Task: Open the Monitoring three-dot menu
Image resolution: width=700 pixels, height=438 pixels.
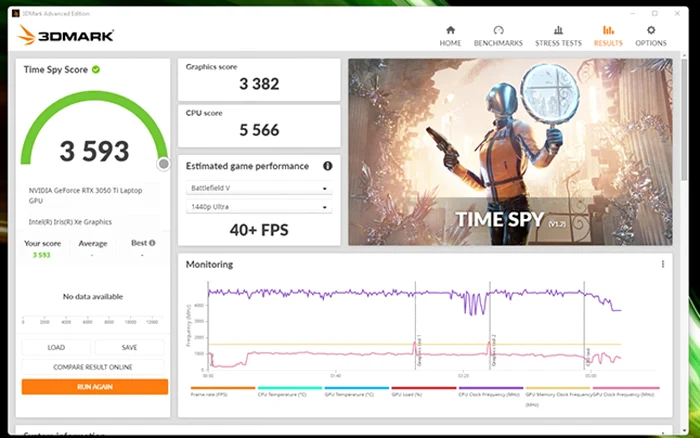Action: (662, 264)
